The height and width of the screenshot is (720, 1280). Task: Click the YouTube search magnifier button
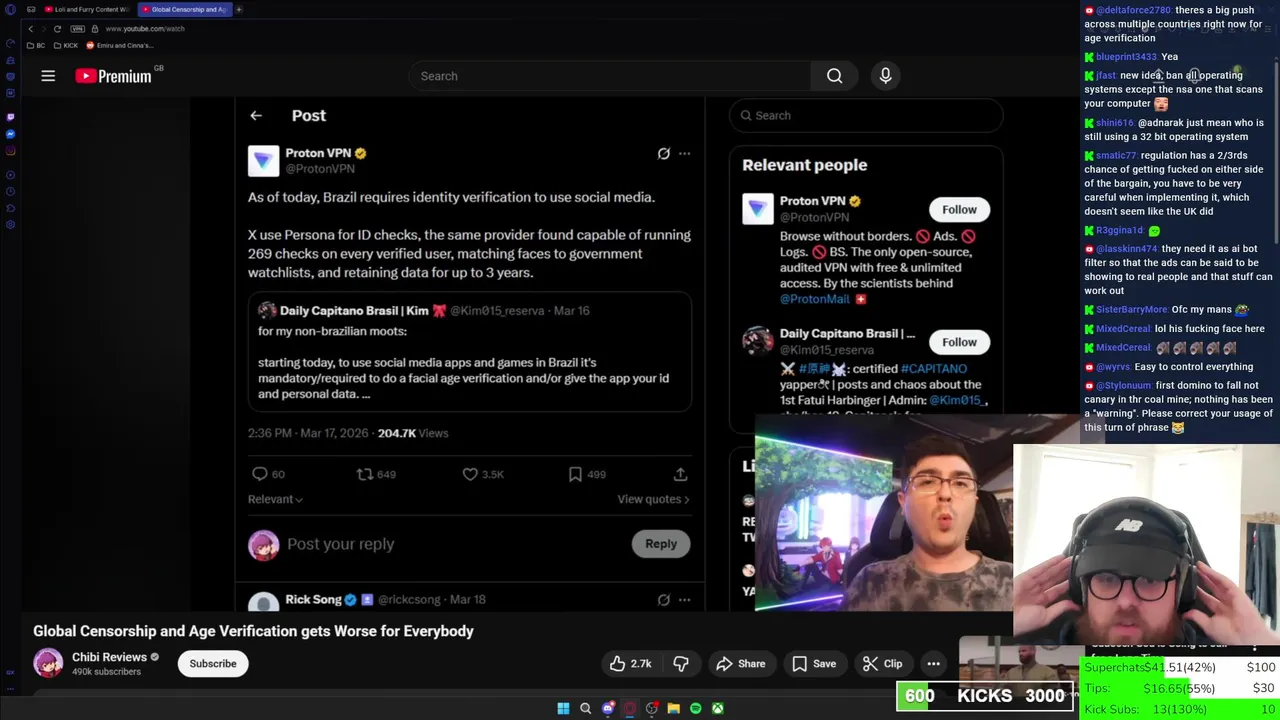coord(834,76)
